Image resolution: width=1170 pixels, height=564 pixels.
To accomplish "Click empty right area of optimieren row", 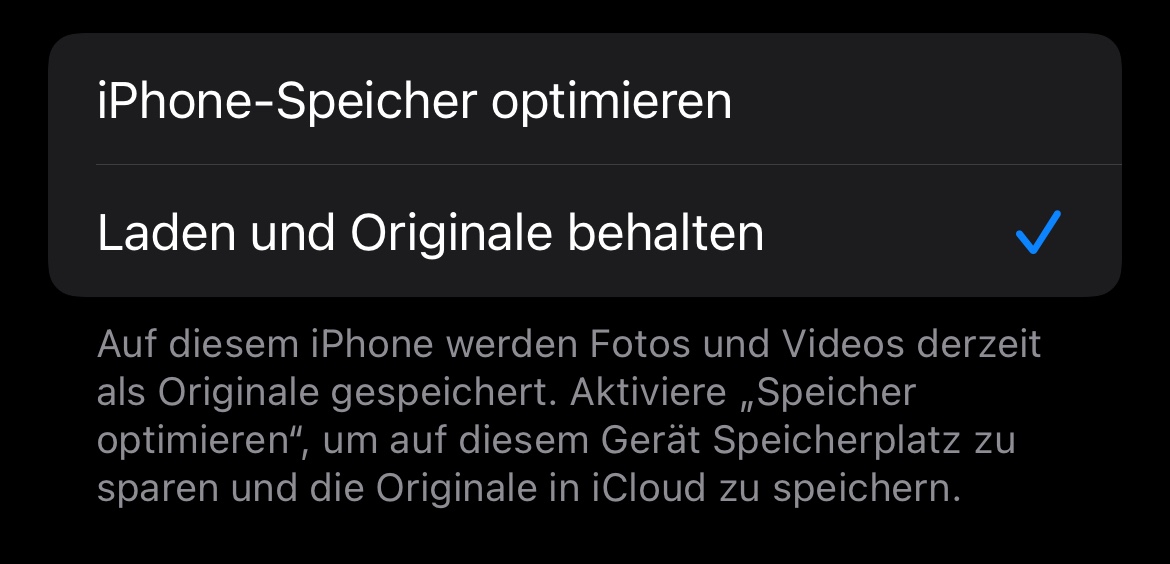I will (925, 99).
